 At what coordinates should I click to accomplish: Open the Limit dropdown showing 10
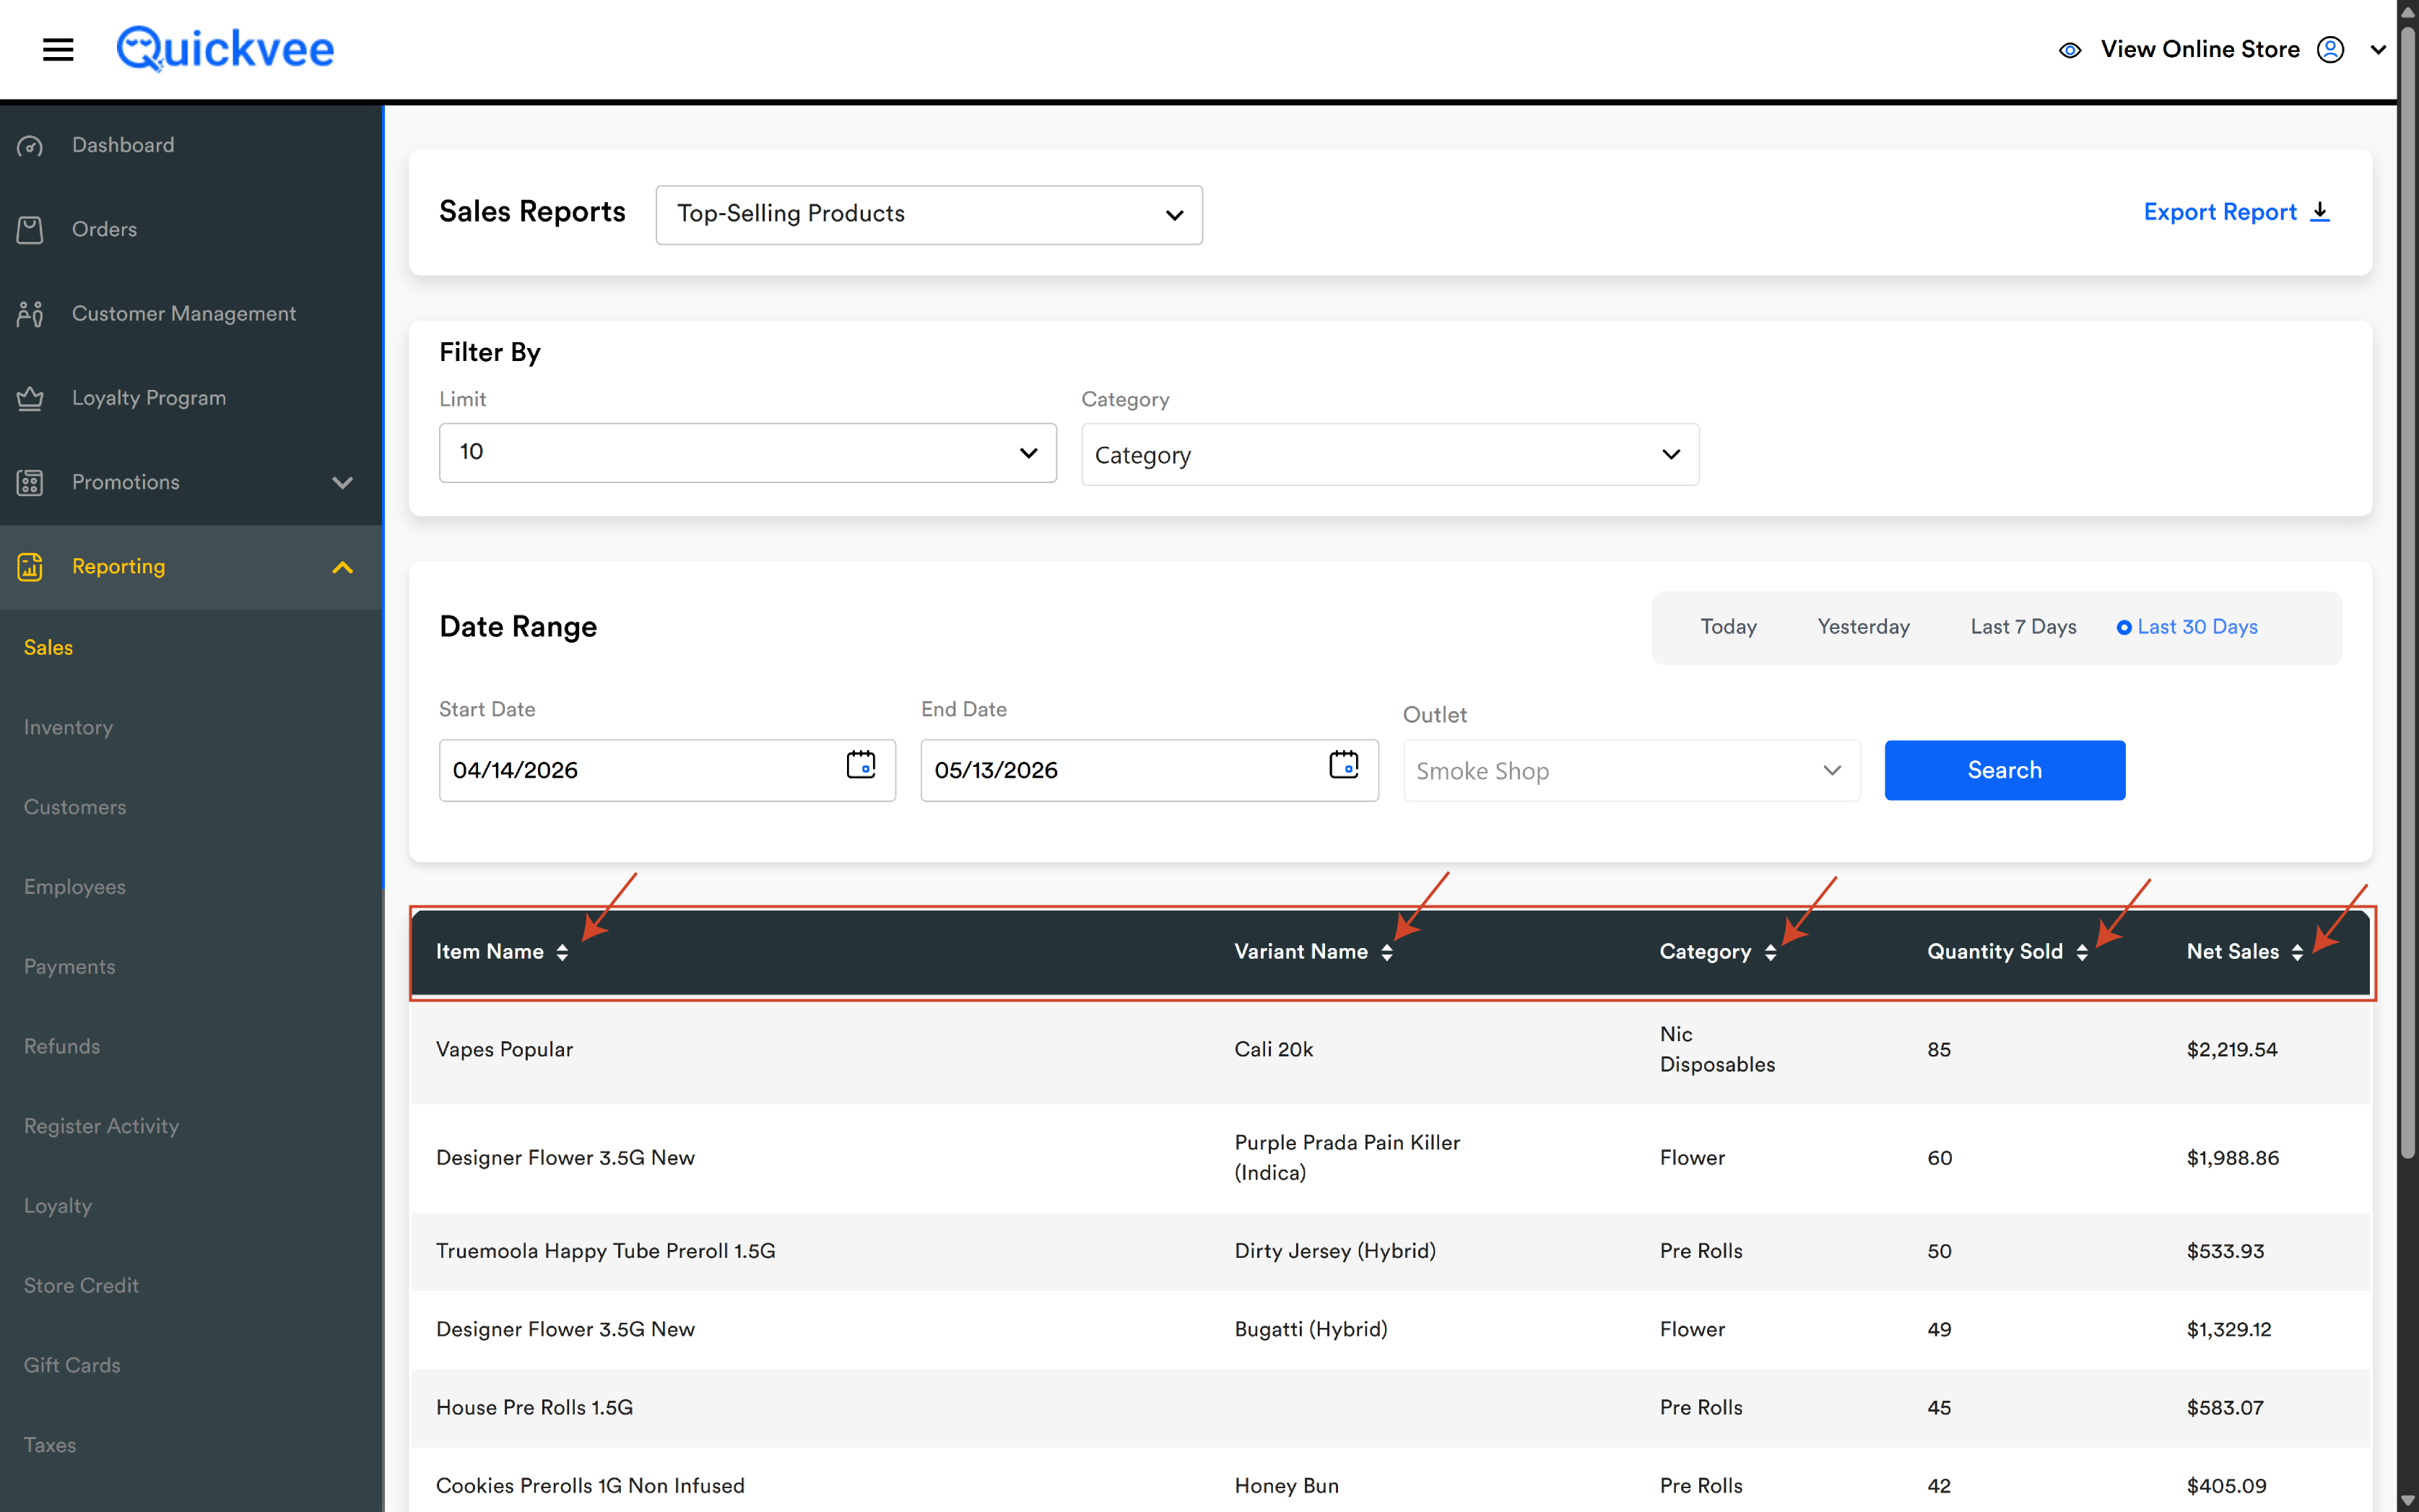[x=747, y=452]
